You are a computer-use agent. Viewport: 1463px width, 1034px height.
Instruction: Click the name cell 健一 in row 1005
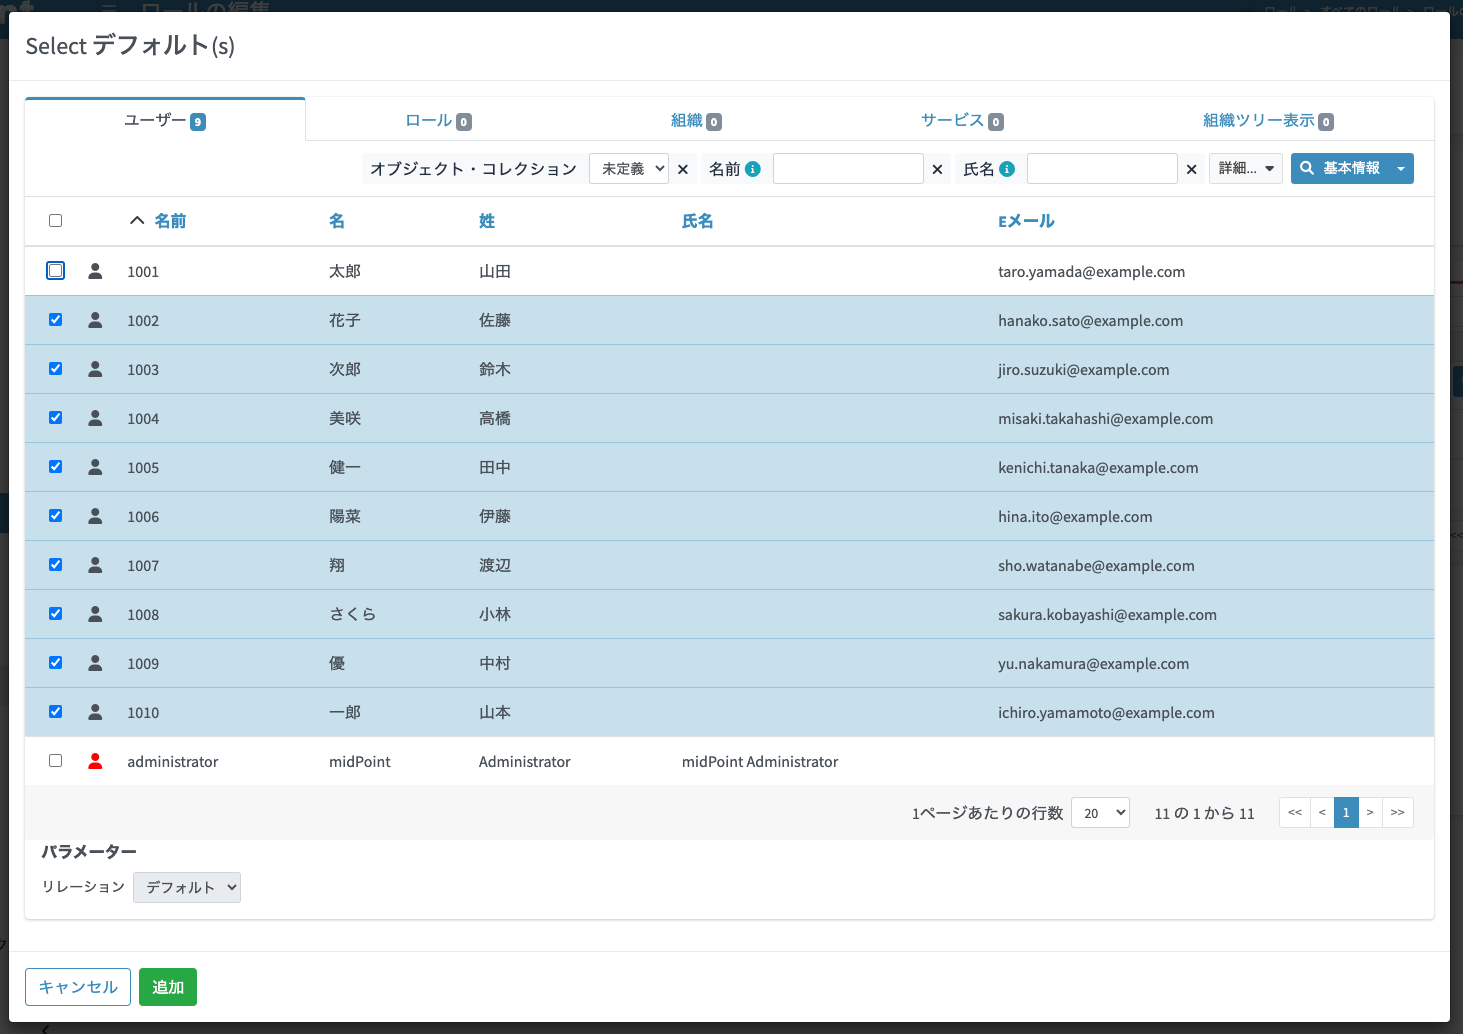click(345, 467)
